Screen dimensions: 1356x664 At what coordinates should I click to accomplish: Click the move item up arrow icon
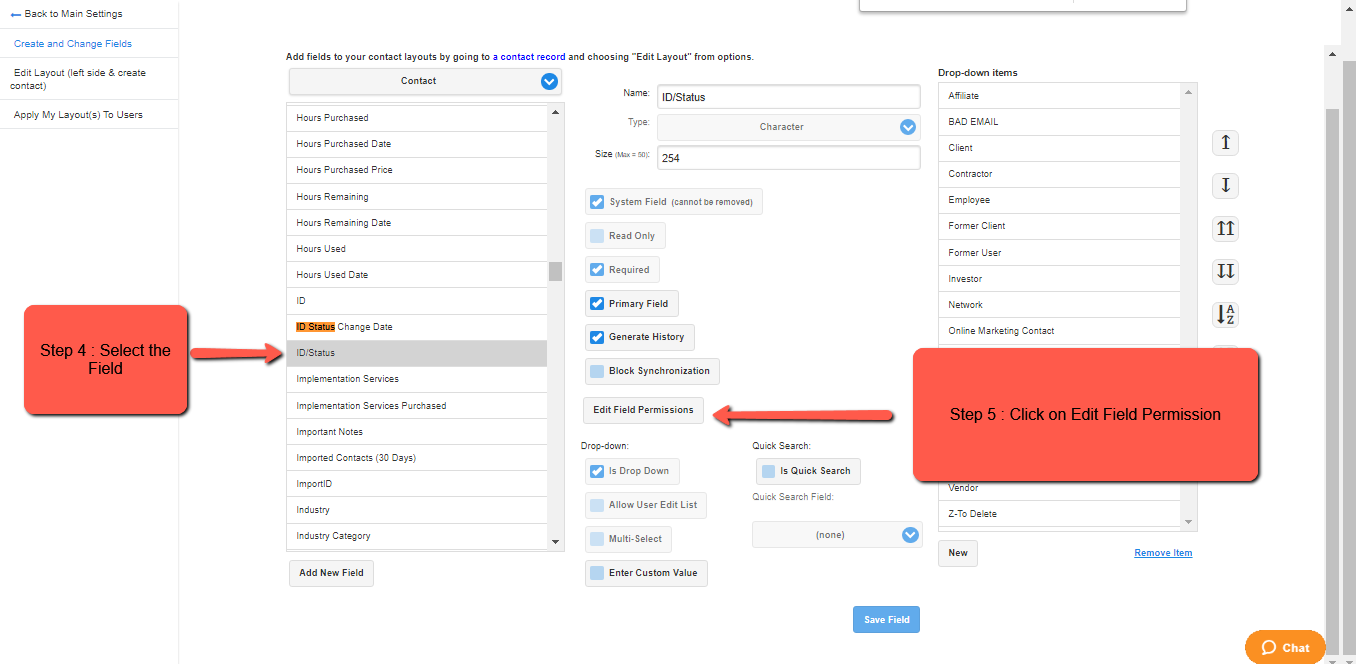[x=1225, y=143]
